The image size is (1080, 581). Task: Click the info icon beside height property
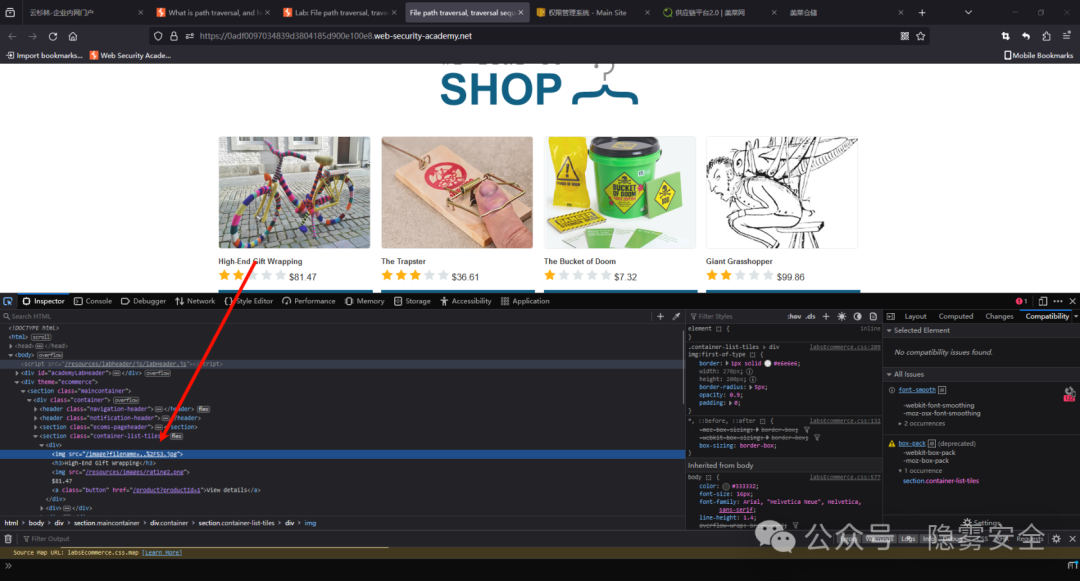point(752,379)
